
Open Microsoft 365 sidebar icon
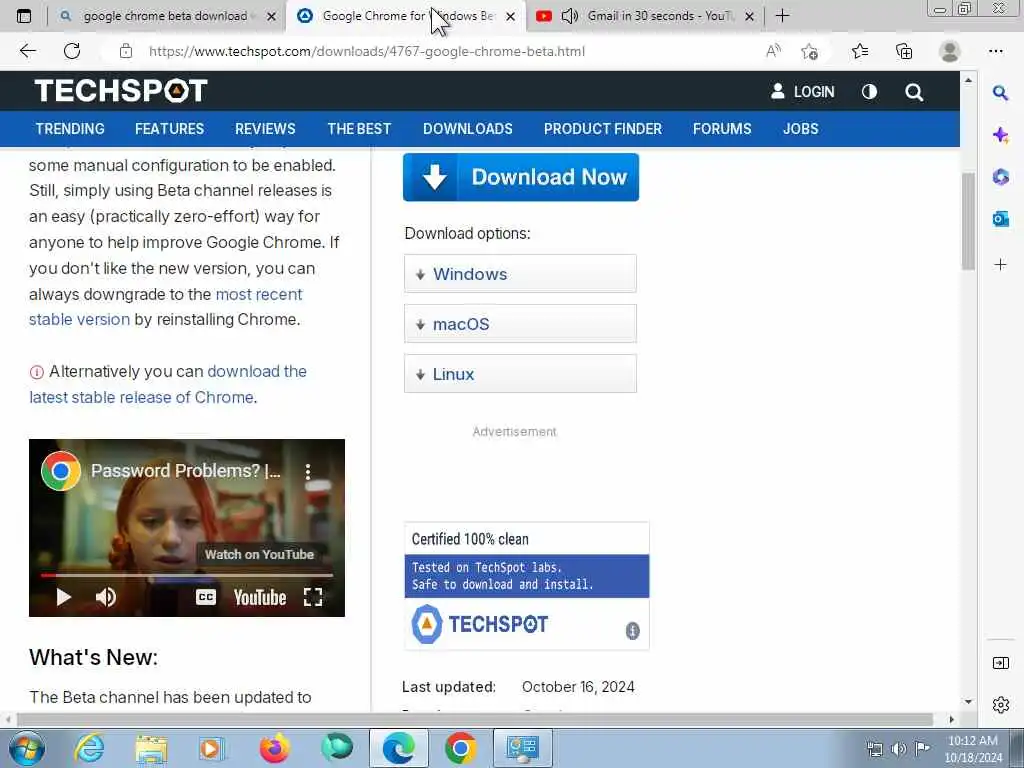point(1000,176)
